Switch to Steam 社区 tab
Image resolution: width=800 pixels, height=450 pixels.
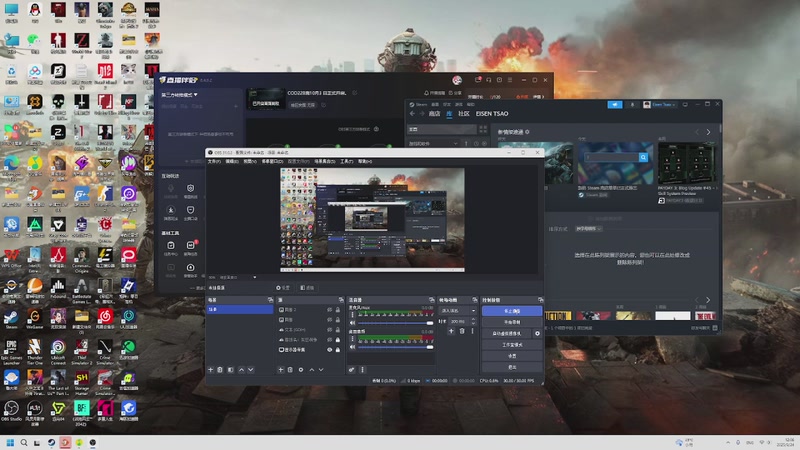click(463, 114)
